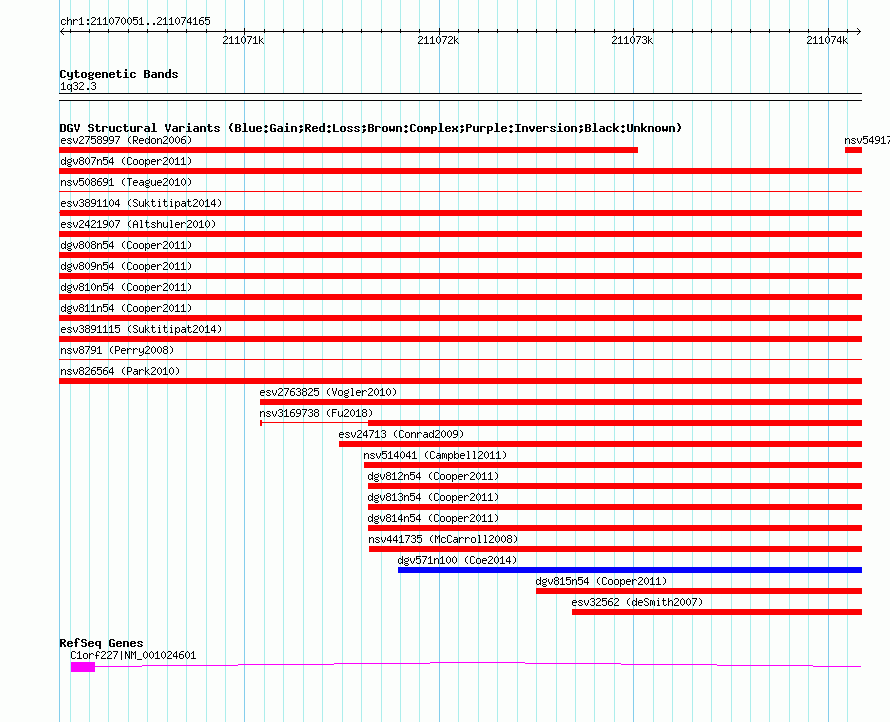Image resolution: width=890 pixels, height=722 pixels.
Task: Click nsv3169738 (Fu2018) label
Action: [x=316, y=413]
